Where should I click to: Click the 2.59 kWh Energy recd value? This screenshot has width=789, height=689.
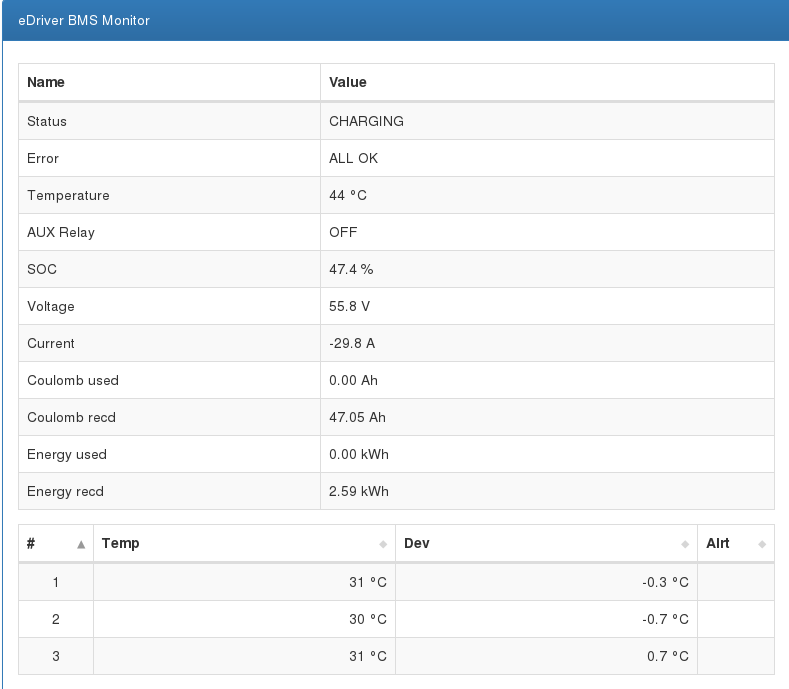pos(359,491)
